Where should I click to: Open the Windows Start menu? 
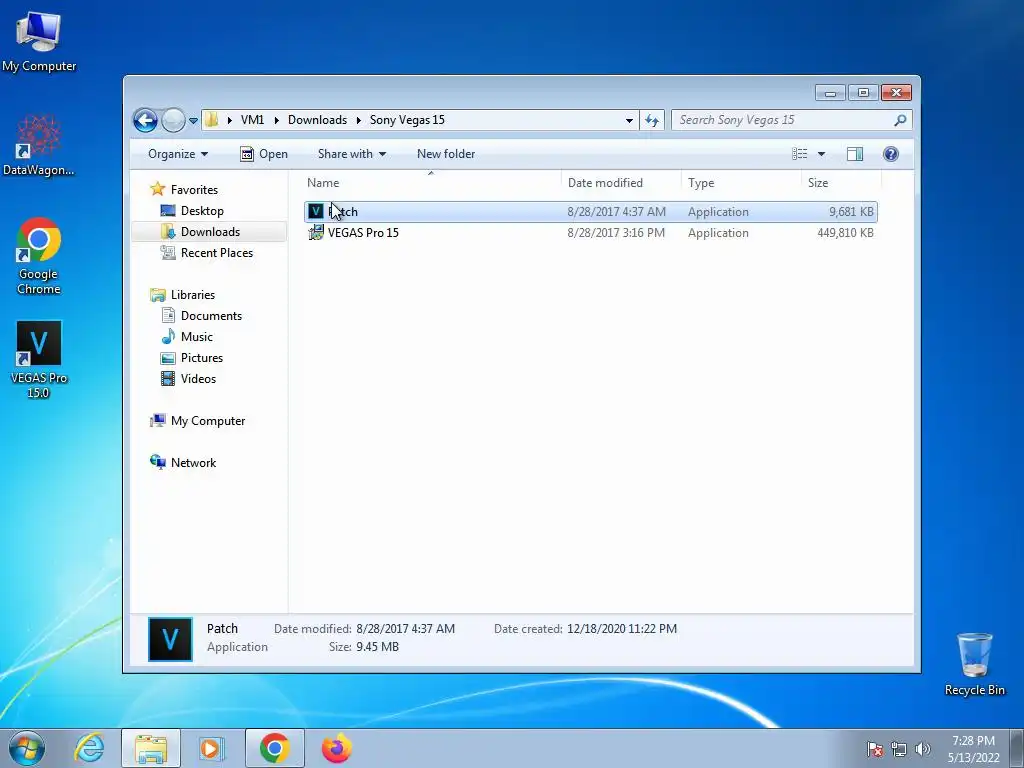(x=27, y=748)
